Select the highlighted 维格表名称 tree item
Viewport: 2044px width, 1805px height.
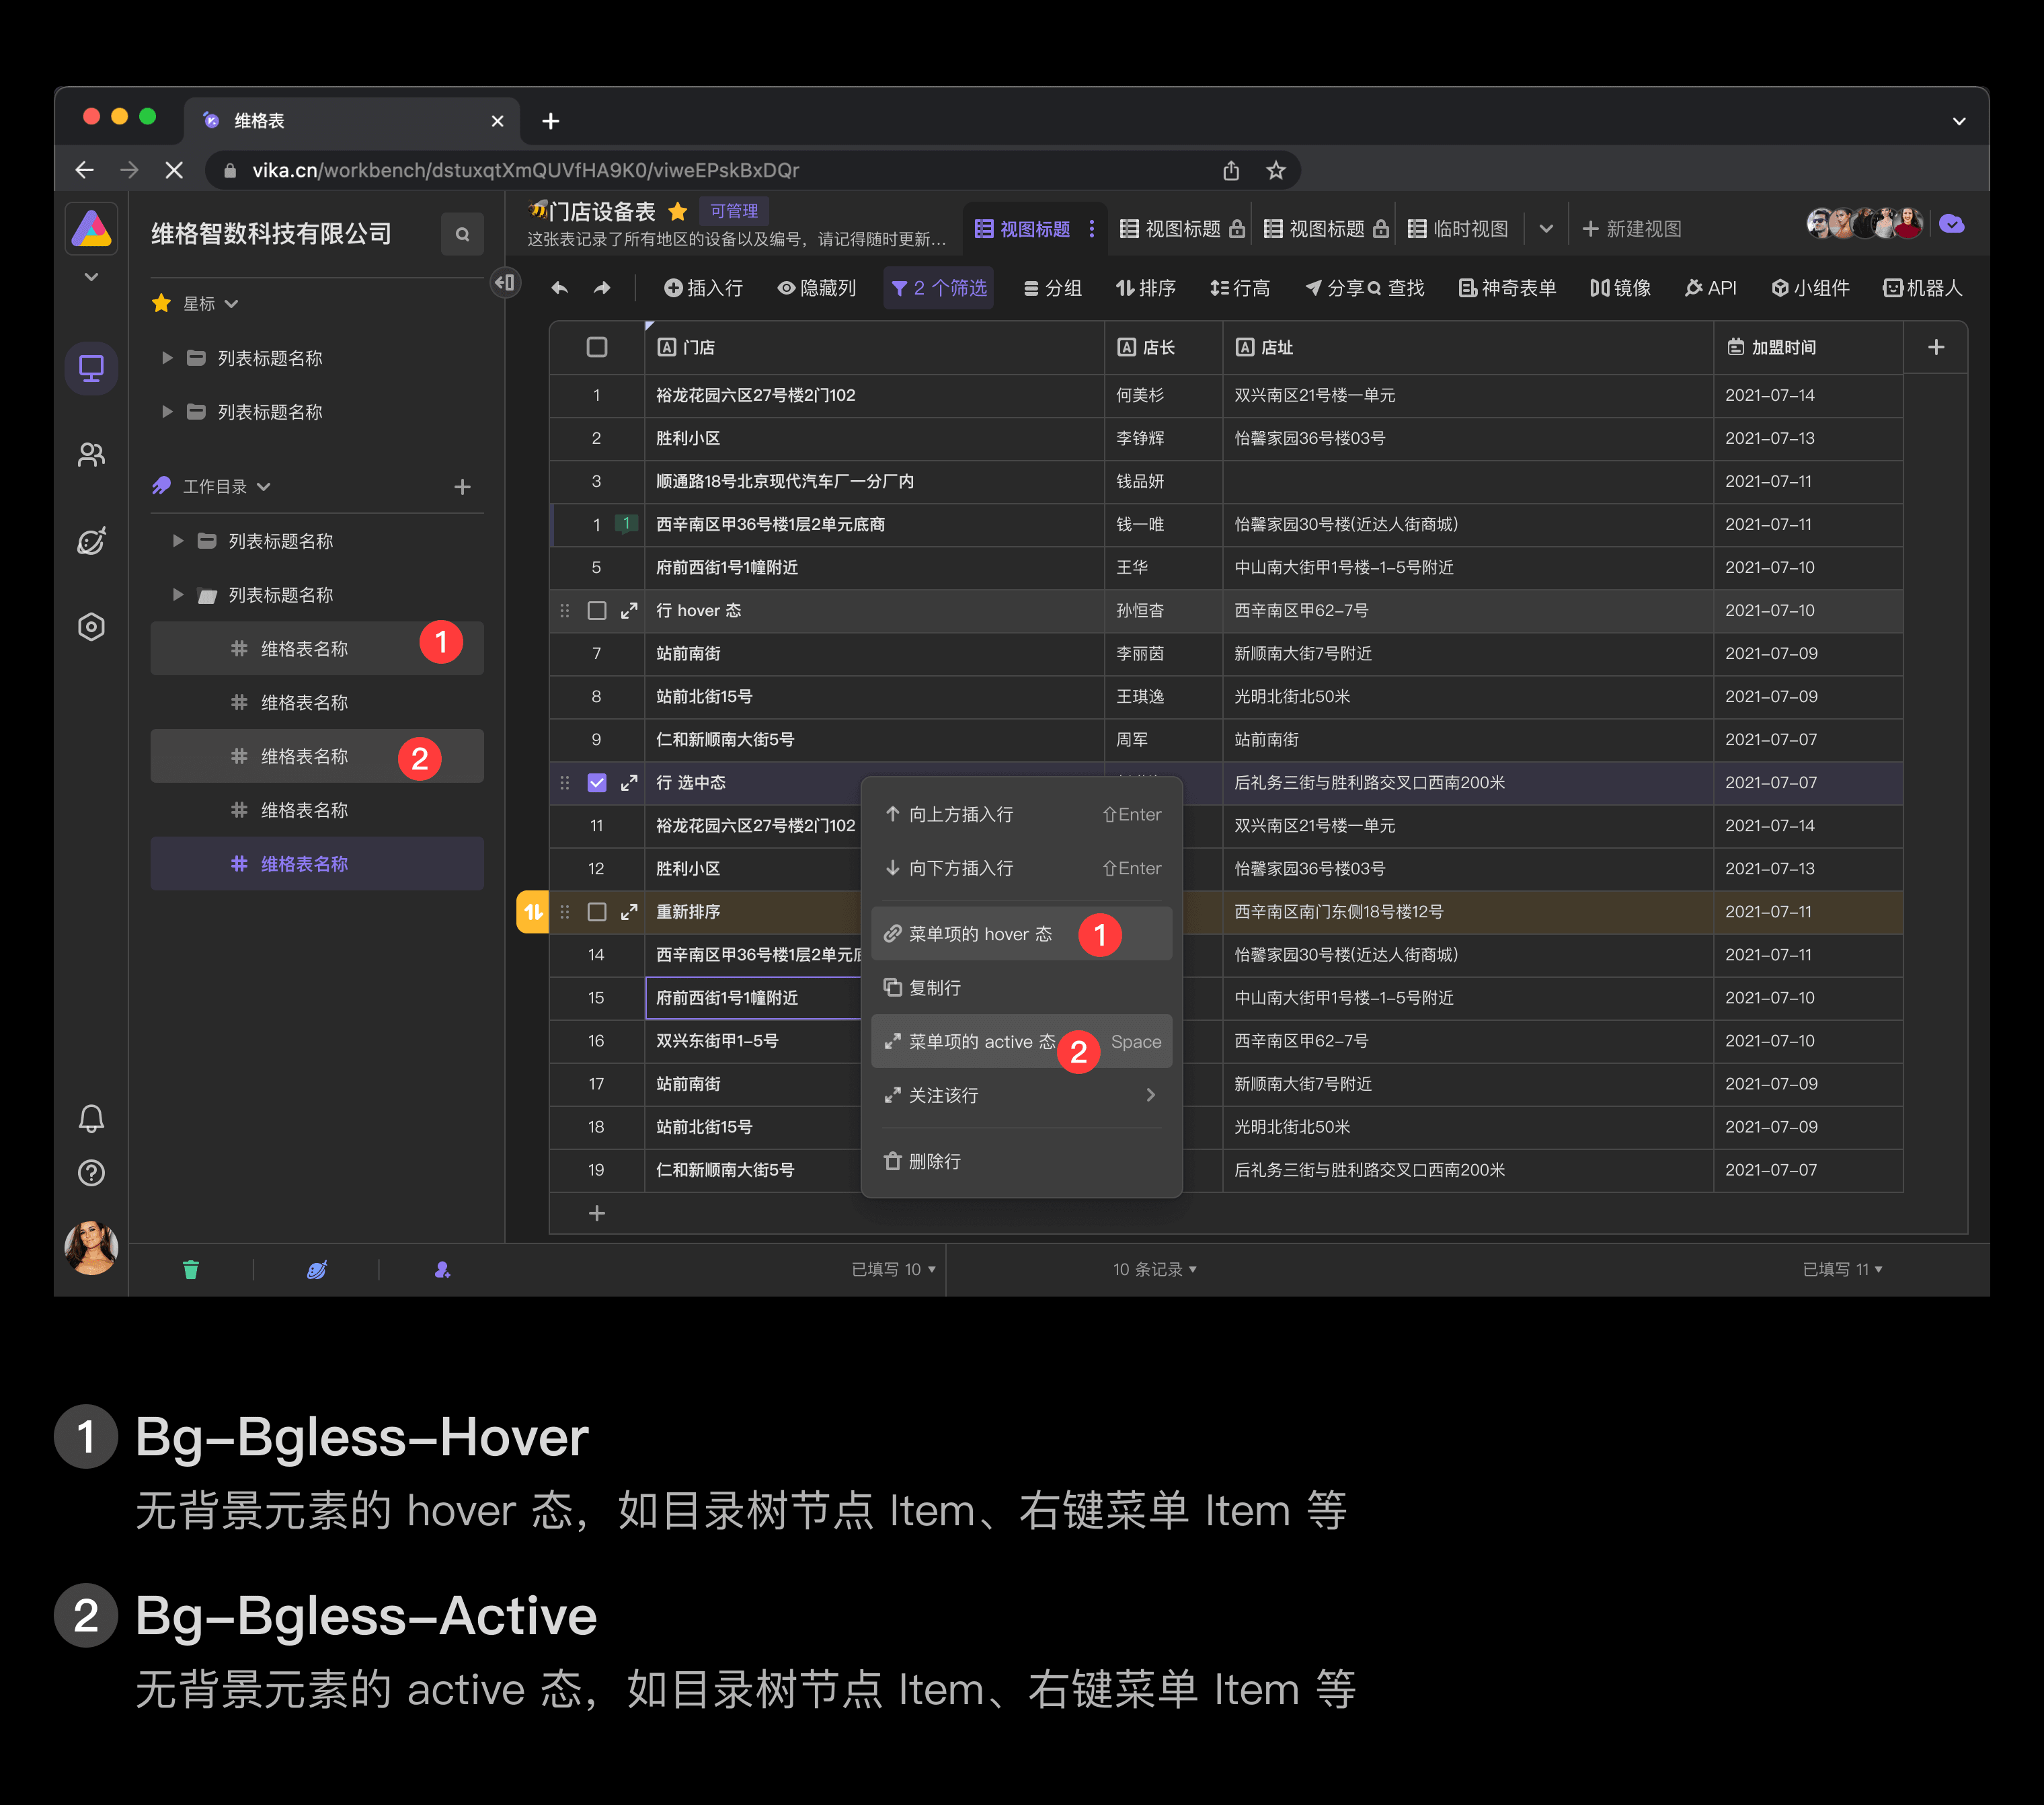(x=317, y=864)
